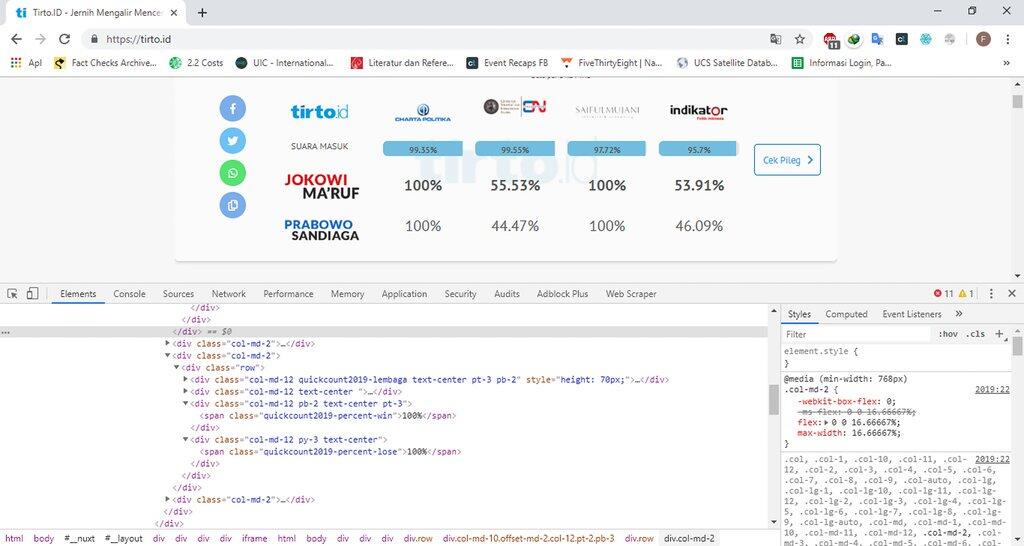Click the yellow warning count indicator
1024x546 pixels.
click(x=967, y=294)
